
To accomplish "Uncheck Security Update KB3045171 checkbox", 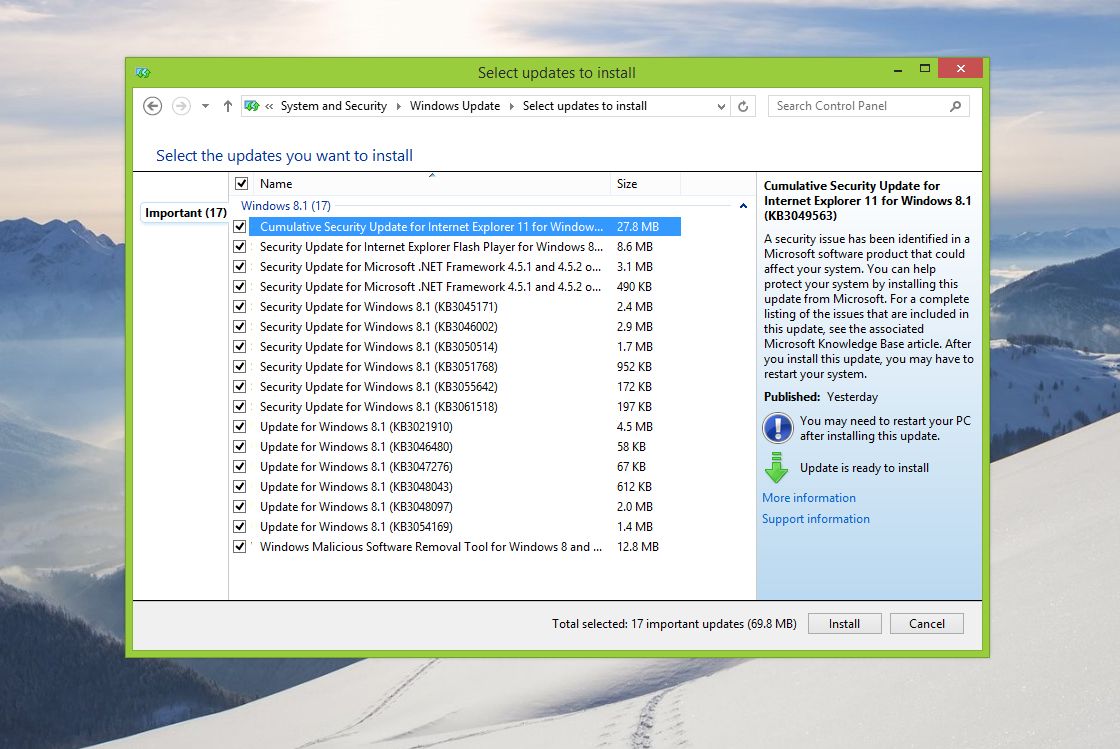I will coord(240,306).
